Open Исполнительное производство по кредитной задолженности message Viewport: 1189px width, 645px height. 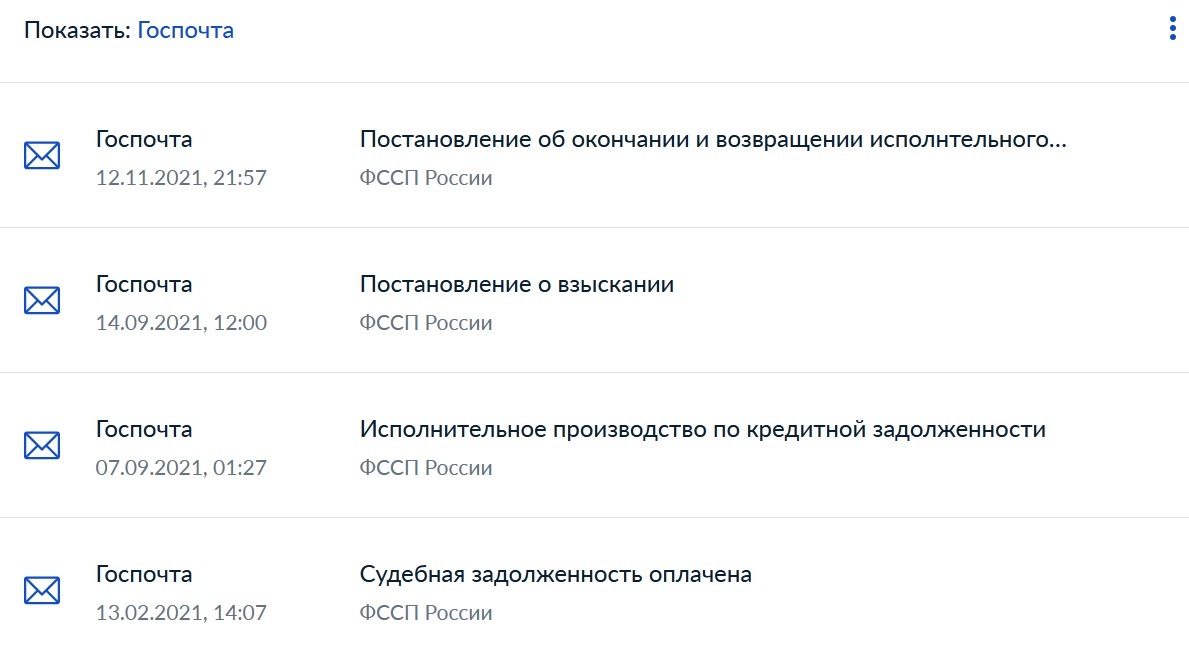(702, 429)
